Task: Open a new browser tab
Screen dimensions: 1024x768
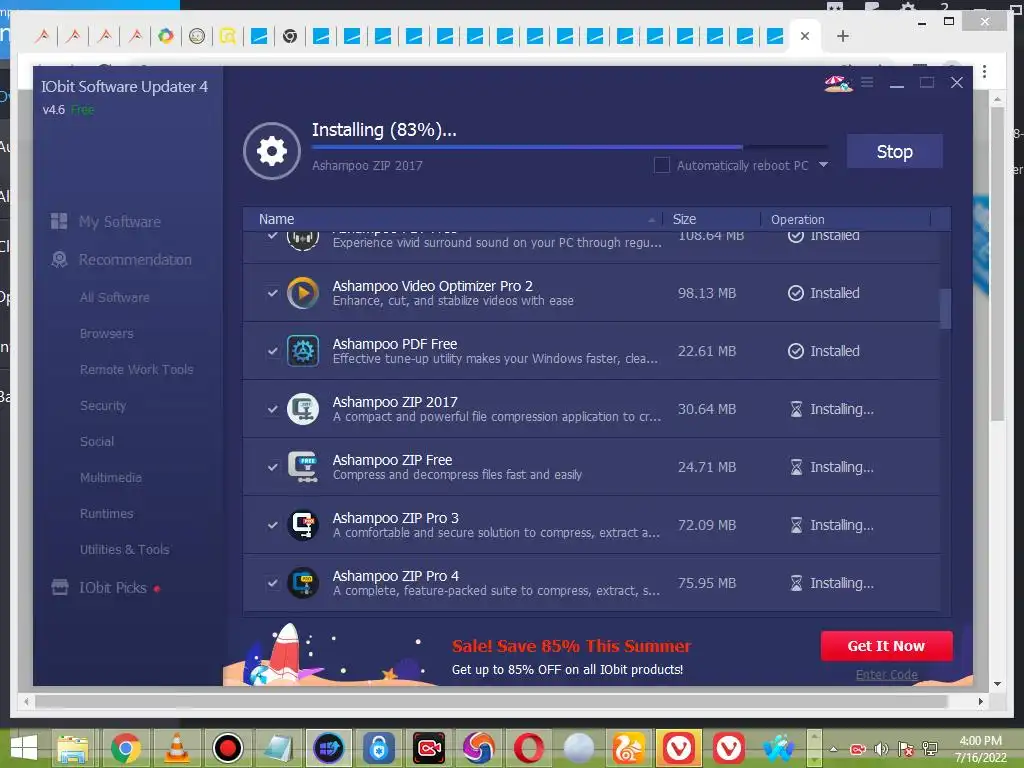Action: coord(842,36)
